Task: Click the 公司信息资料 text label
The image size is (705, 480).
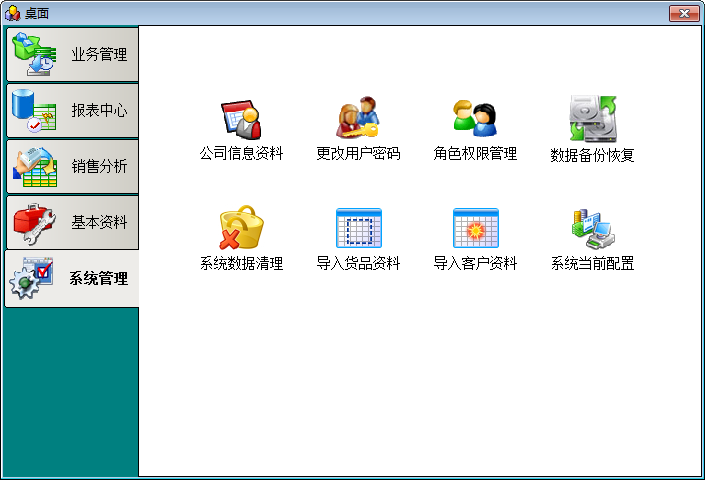Action: click(x=241, y=154)
